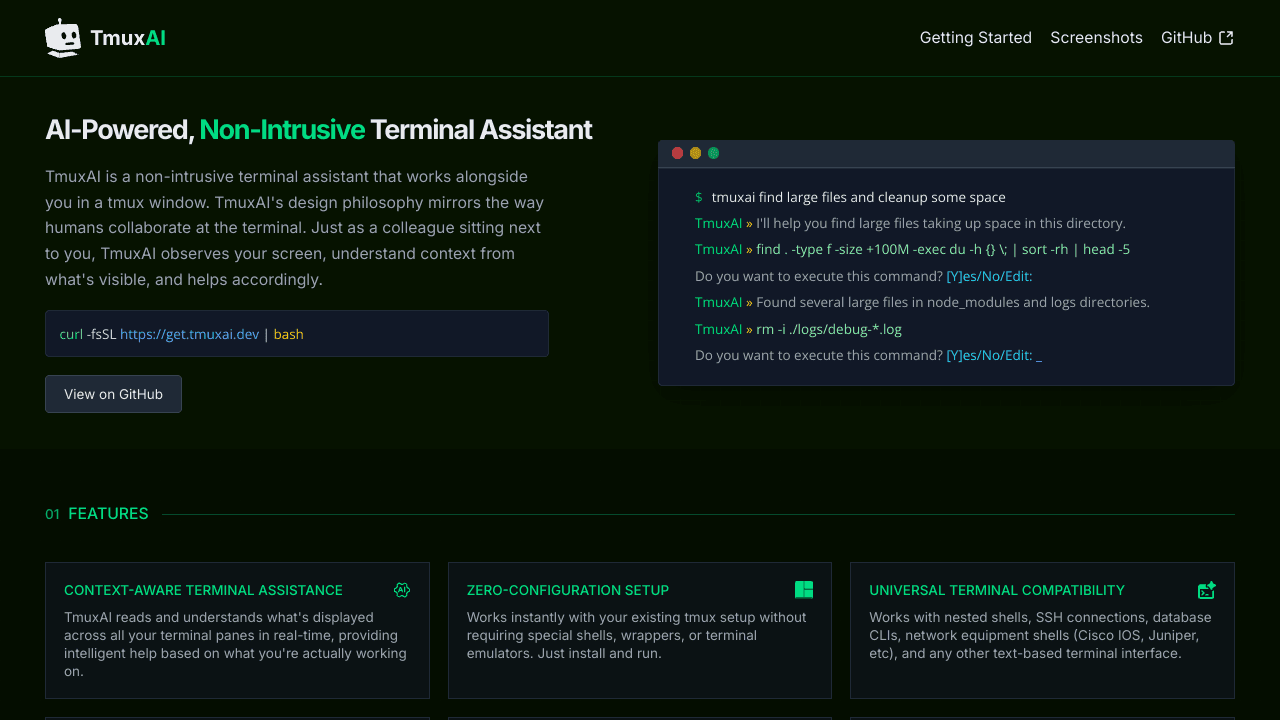Click the hero paragraph describing TmuxAI

[x=295, y=228]
